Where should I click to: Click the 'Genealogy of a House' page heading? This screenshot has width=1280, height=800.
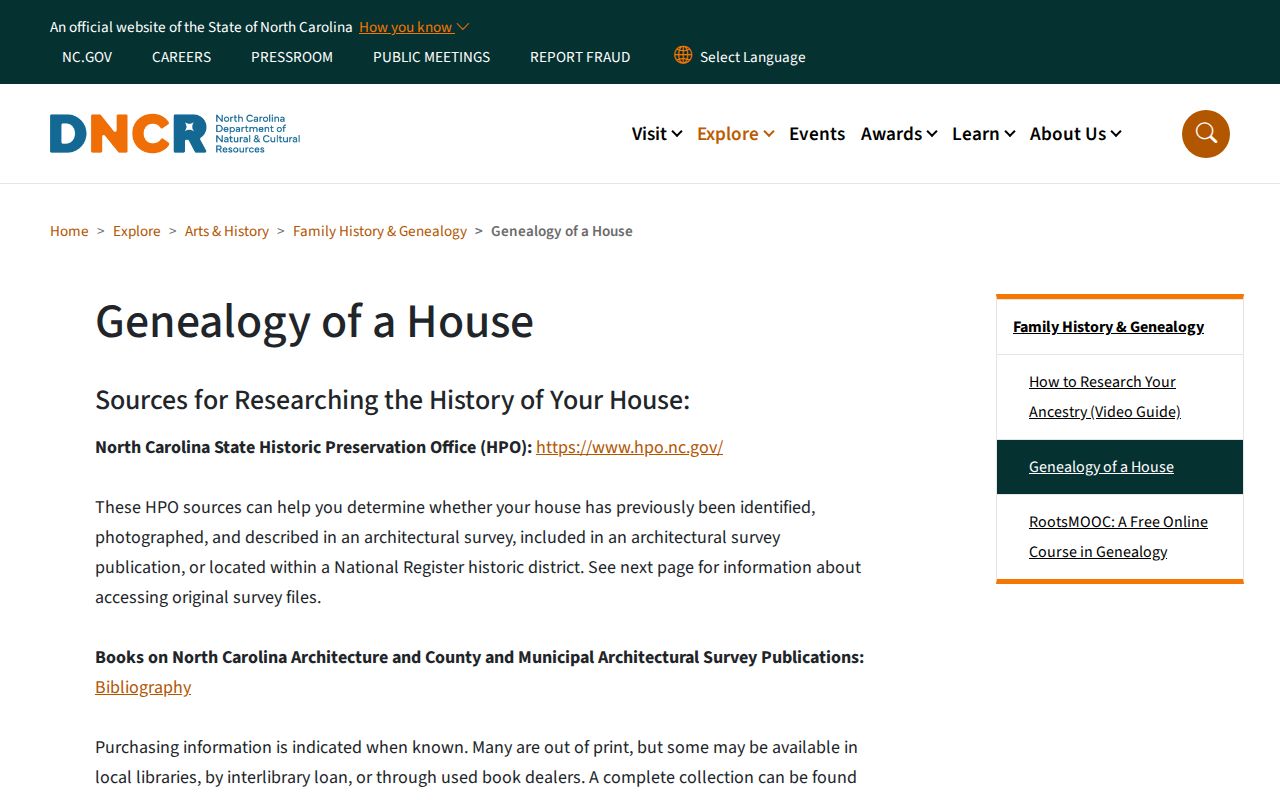[314, 321]
